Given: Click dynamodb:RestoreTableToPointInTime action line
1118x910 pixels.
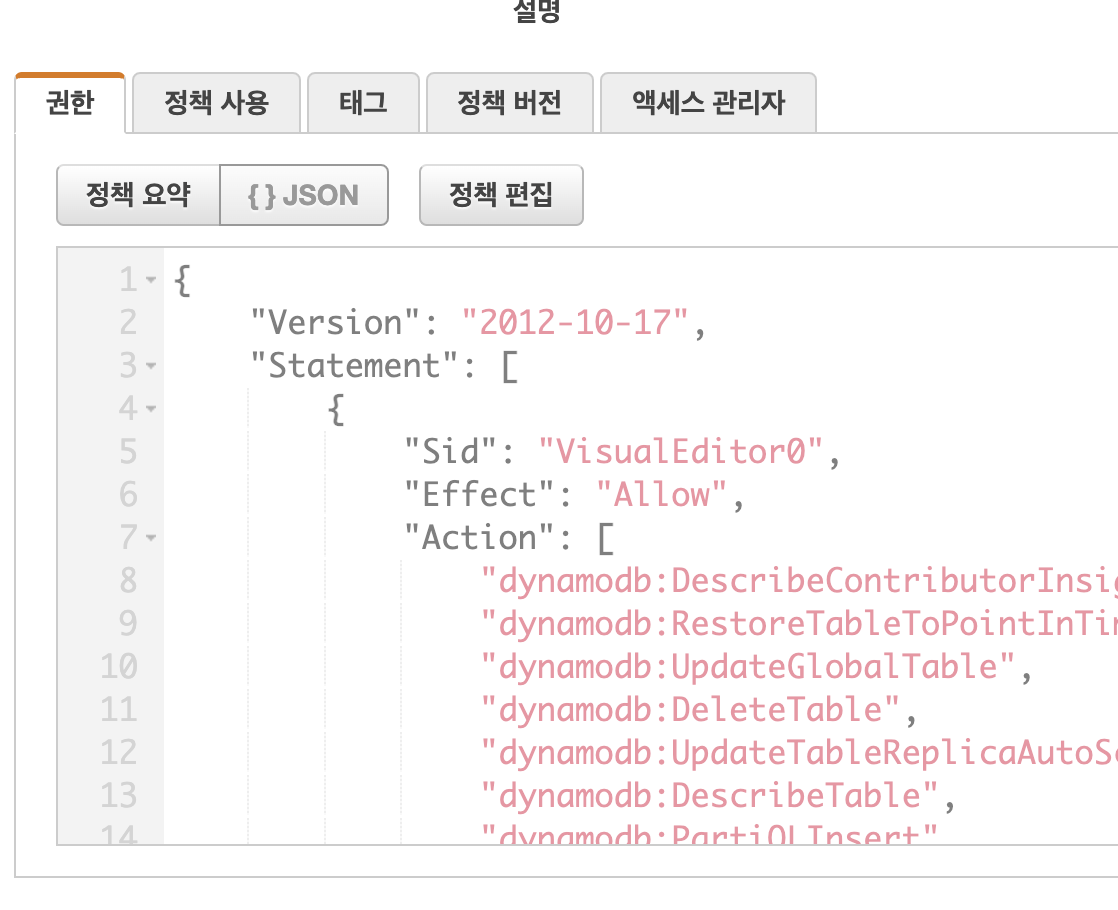Looking at the screenshot, I should tap(799, 624).
